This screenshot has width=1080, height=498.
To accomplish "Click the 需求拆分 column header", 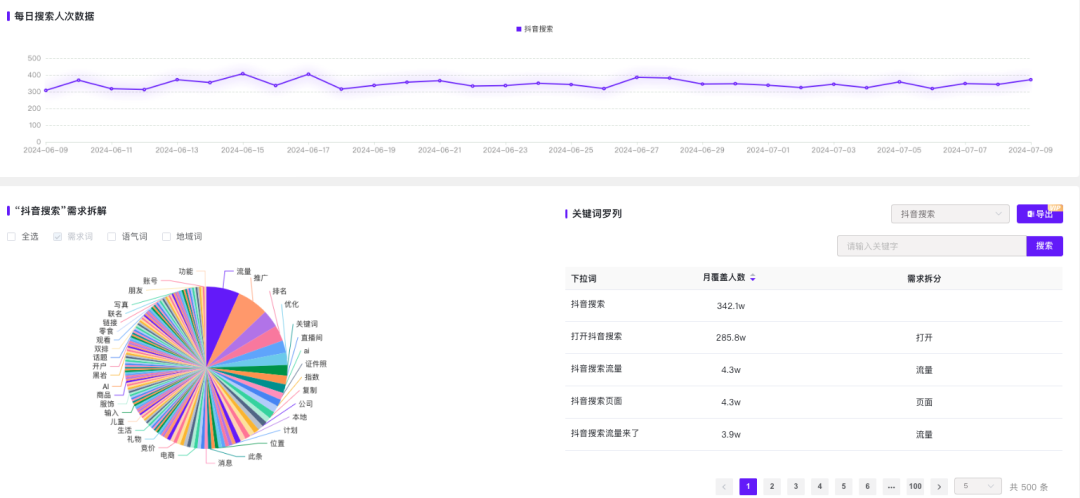I will click(x=924, y=279).
